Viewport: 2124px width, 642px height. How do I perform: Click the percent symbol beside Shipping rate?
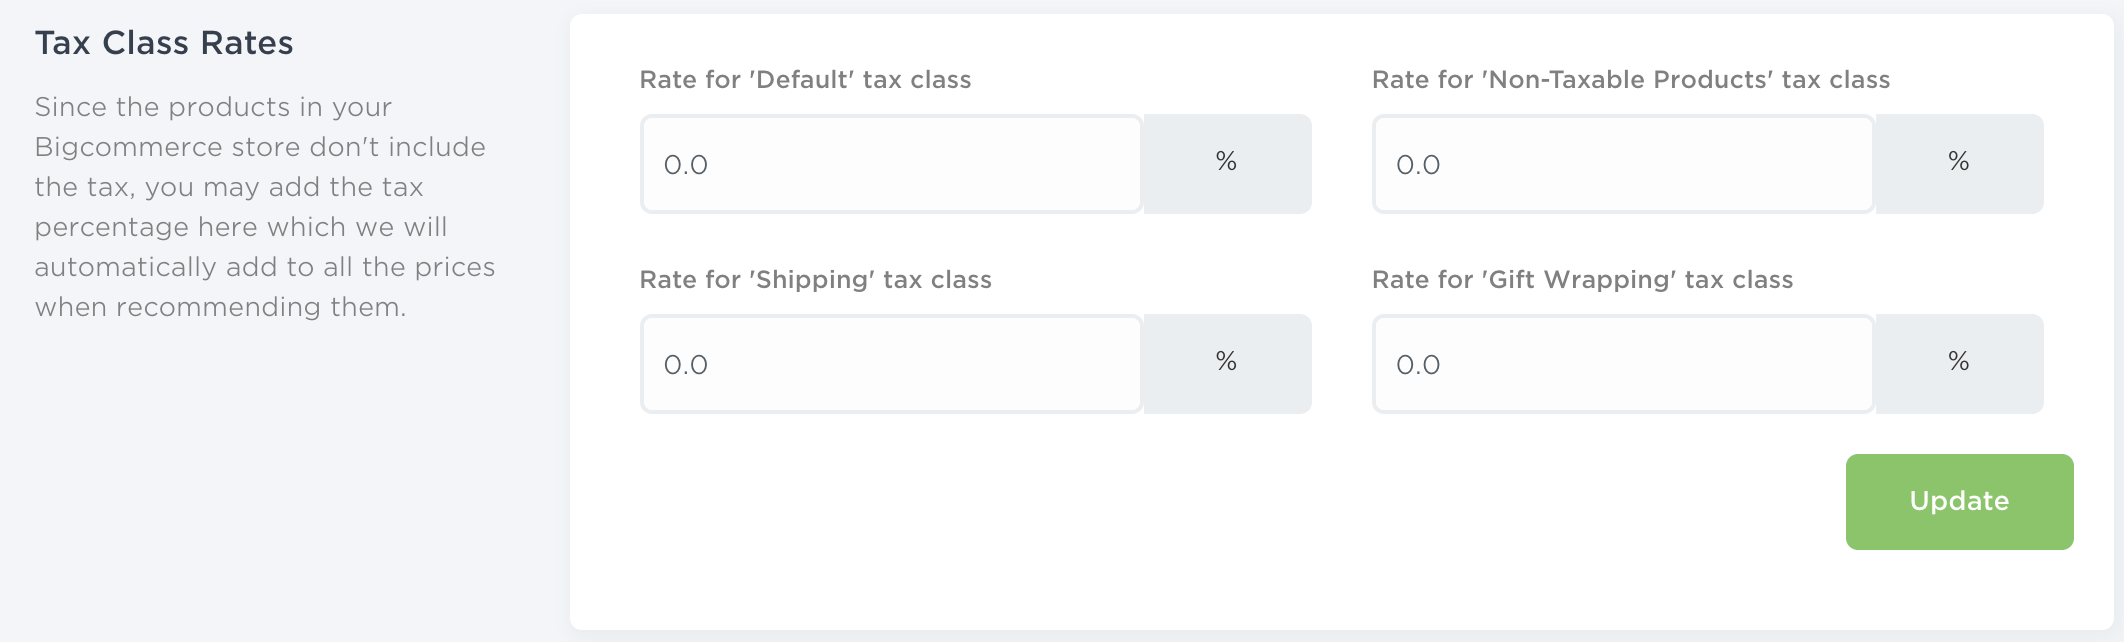(x=1226, y=362)
